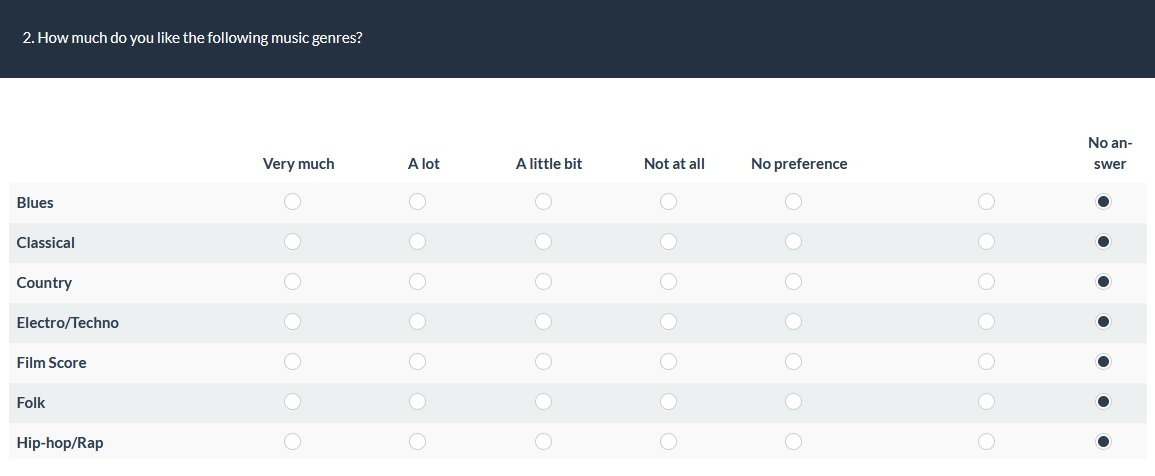This screenshot has width=1155, height=476.
Task: Choose Not at all for Folk
Action: (668, 402)
